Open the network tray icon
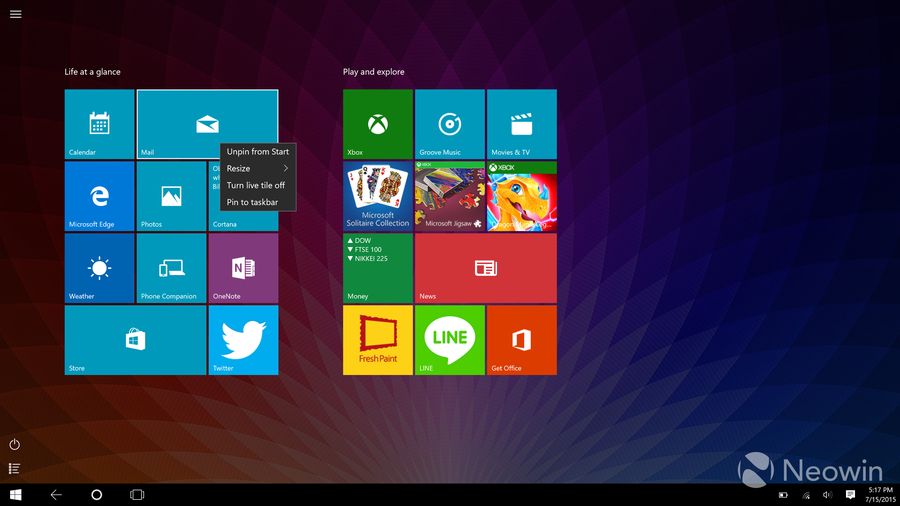Viewport: 900px width, 506px height. point(806,495)
